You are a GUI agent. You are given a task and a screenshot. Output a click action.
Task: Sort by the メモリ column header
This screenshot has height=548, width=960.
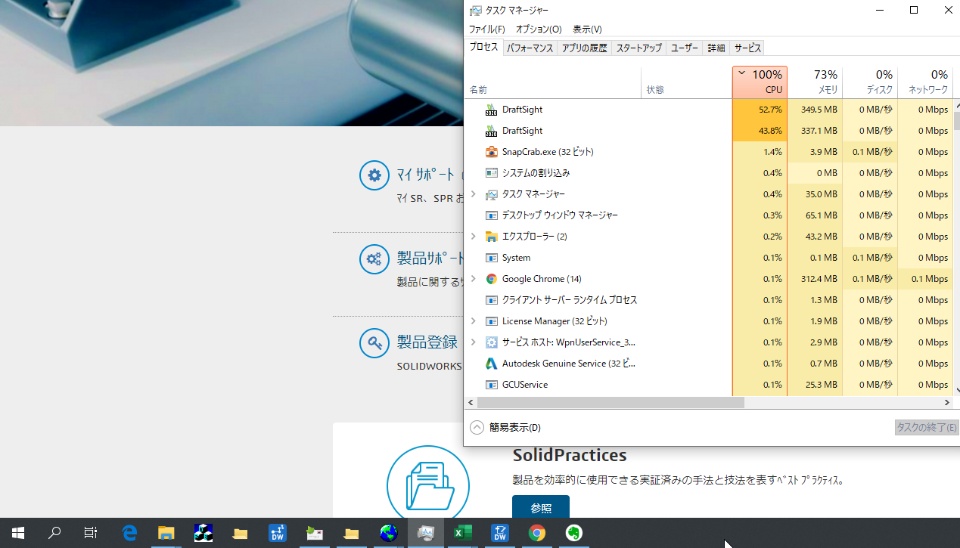click(x=815, y=82)
